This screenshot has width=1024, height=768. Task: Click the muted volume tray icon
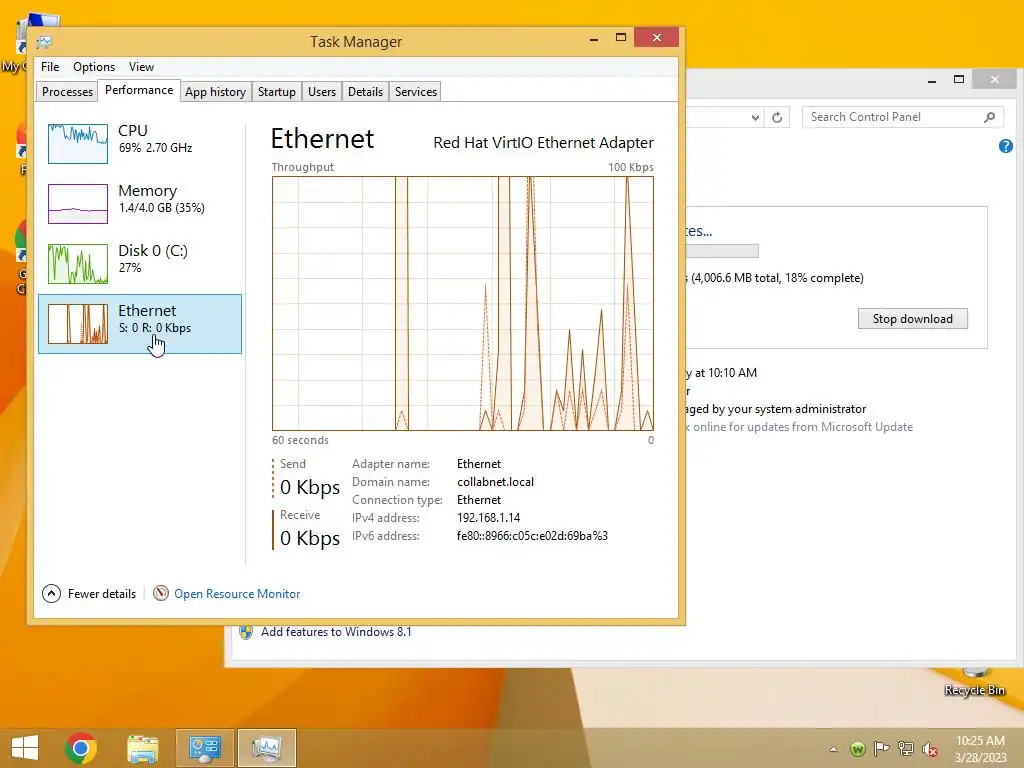click(930, 749)
